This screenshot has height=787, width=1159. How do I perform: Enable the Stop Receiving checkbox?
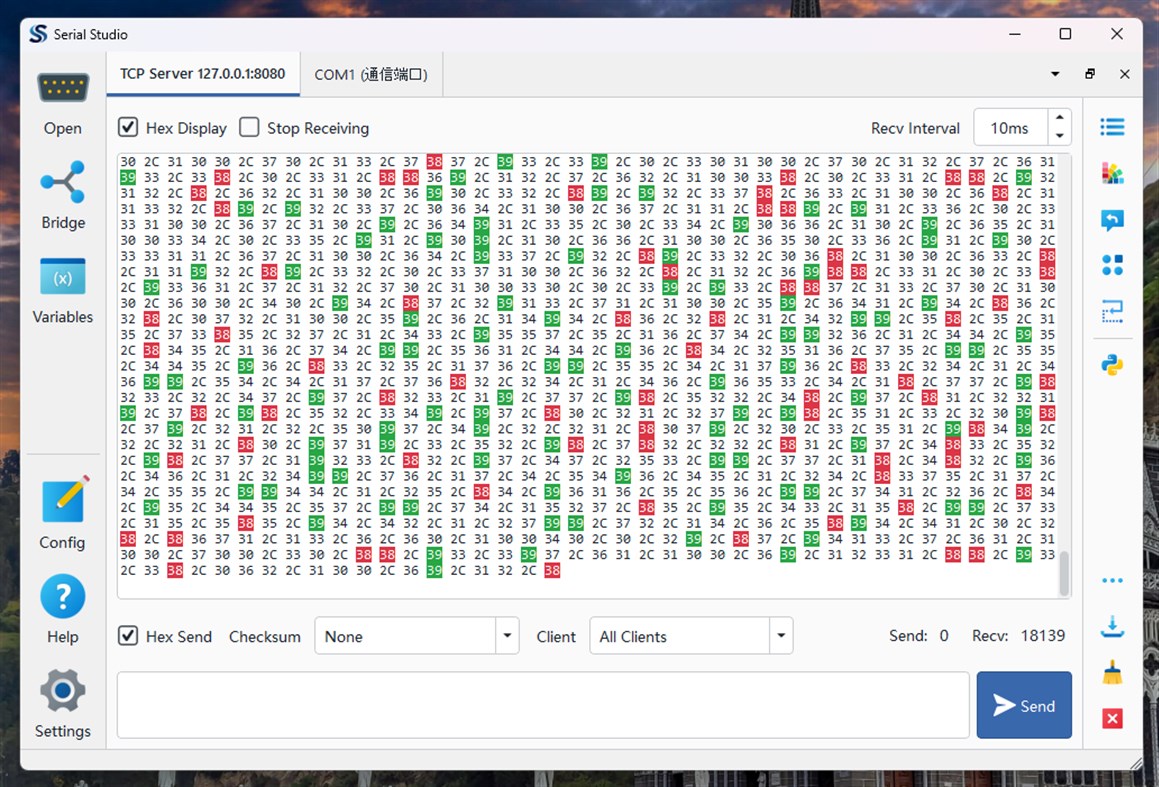click(249, 127)
